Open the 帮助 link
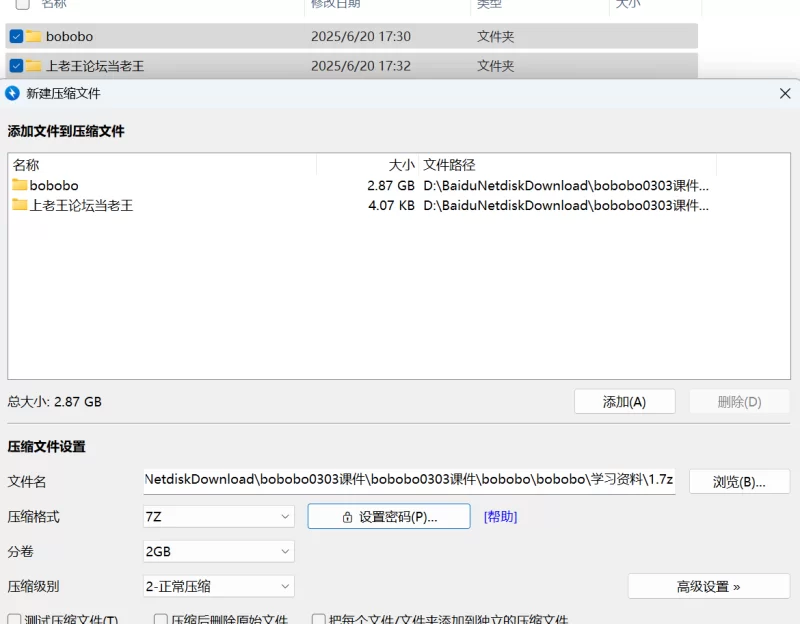 pos(501,517)
